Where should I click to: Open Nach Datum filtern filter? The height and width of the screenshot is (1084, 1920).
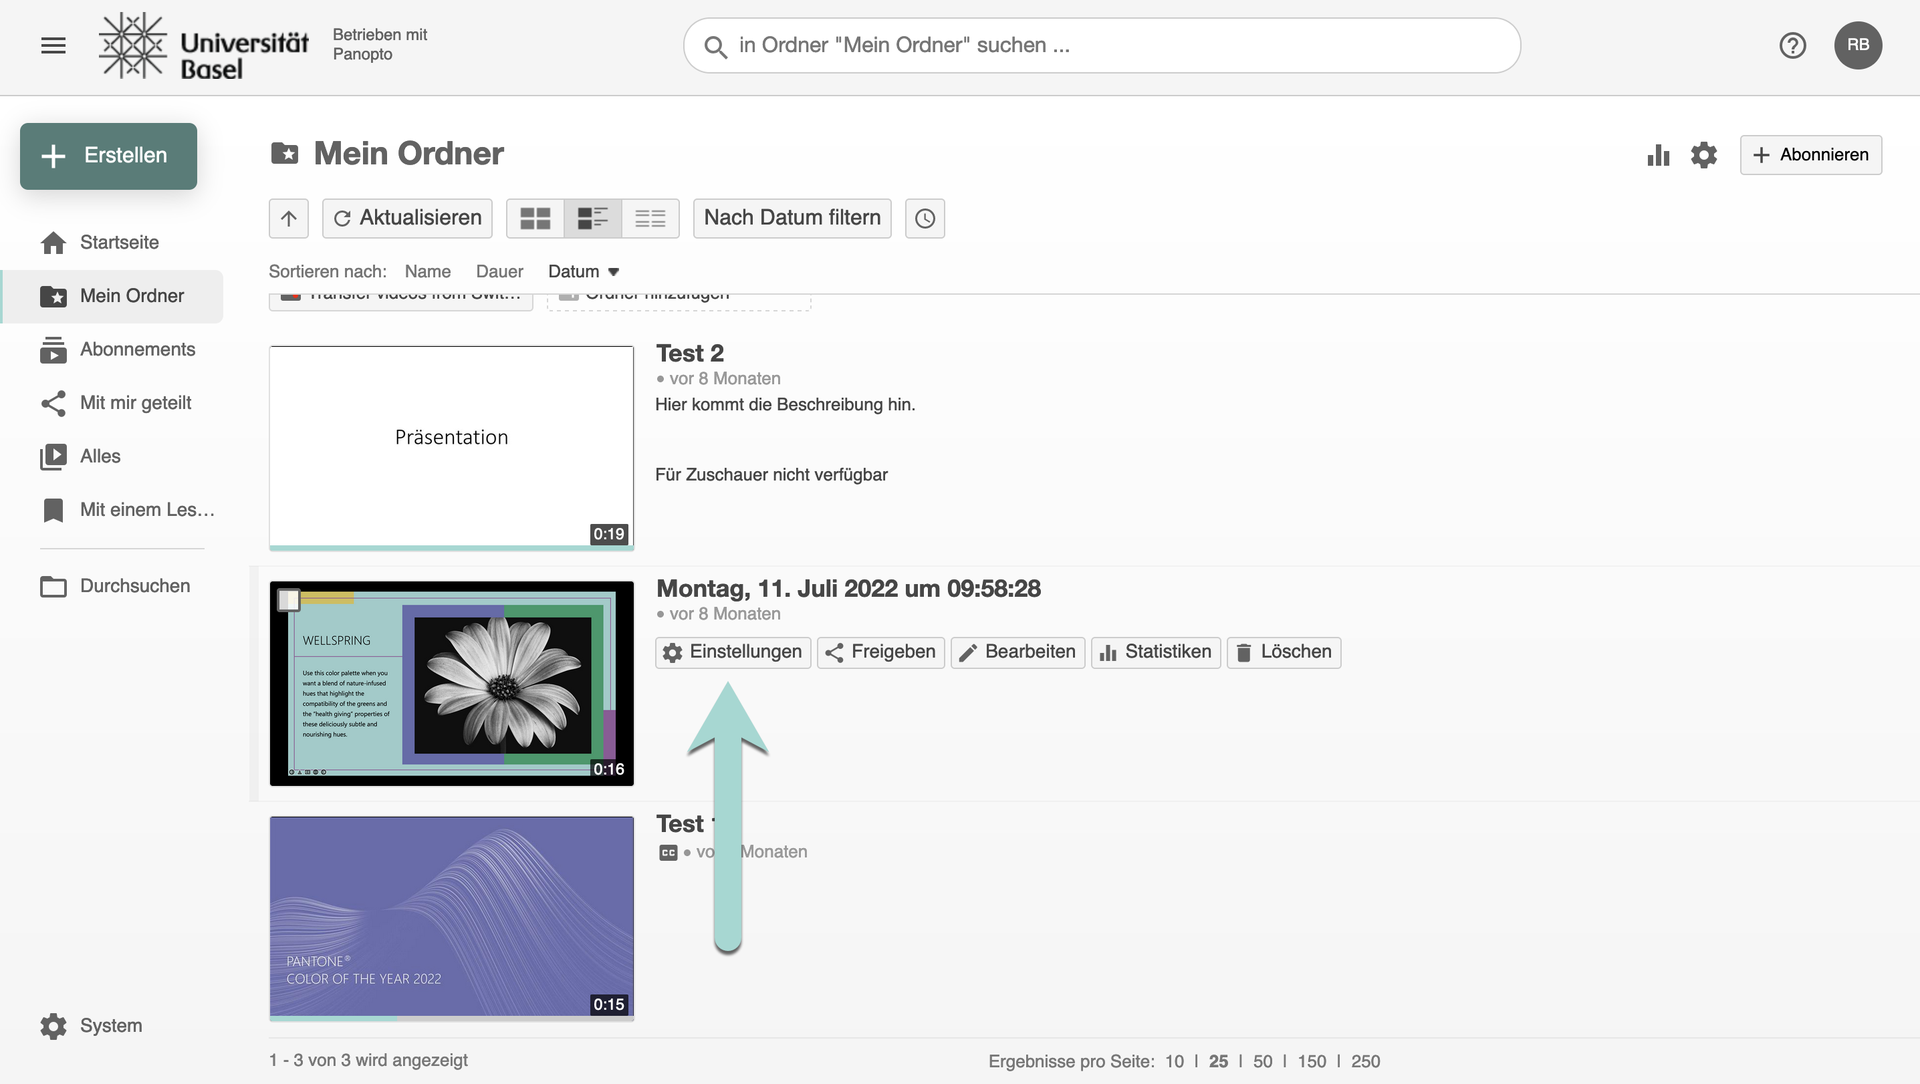click(x=792, y=218)
